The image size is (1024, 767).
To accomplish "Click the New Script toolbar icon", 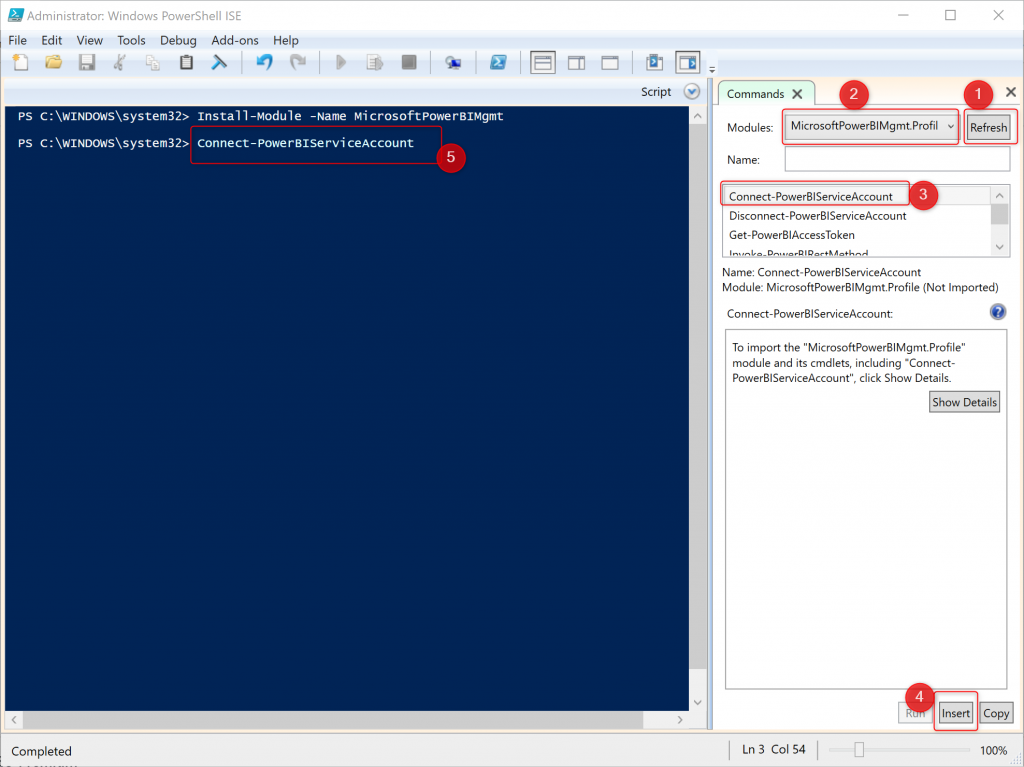I will point(20,62).
